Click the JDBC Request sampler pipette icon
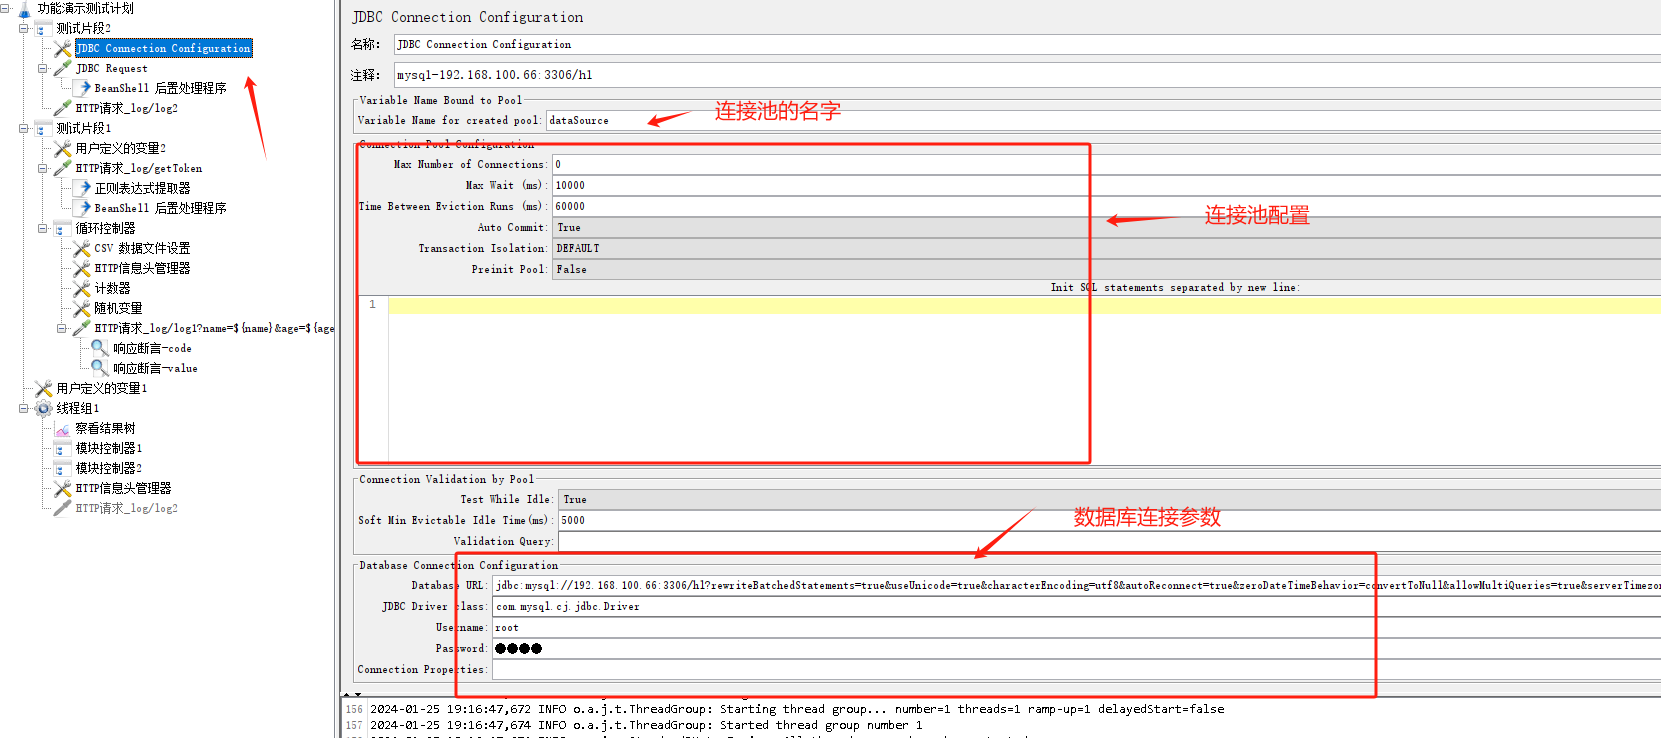The height and width of the screenshot is (738, 1661). click(x=63, y=68)
